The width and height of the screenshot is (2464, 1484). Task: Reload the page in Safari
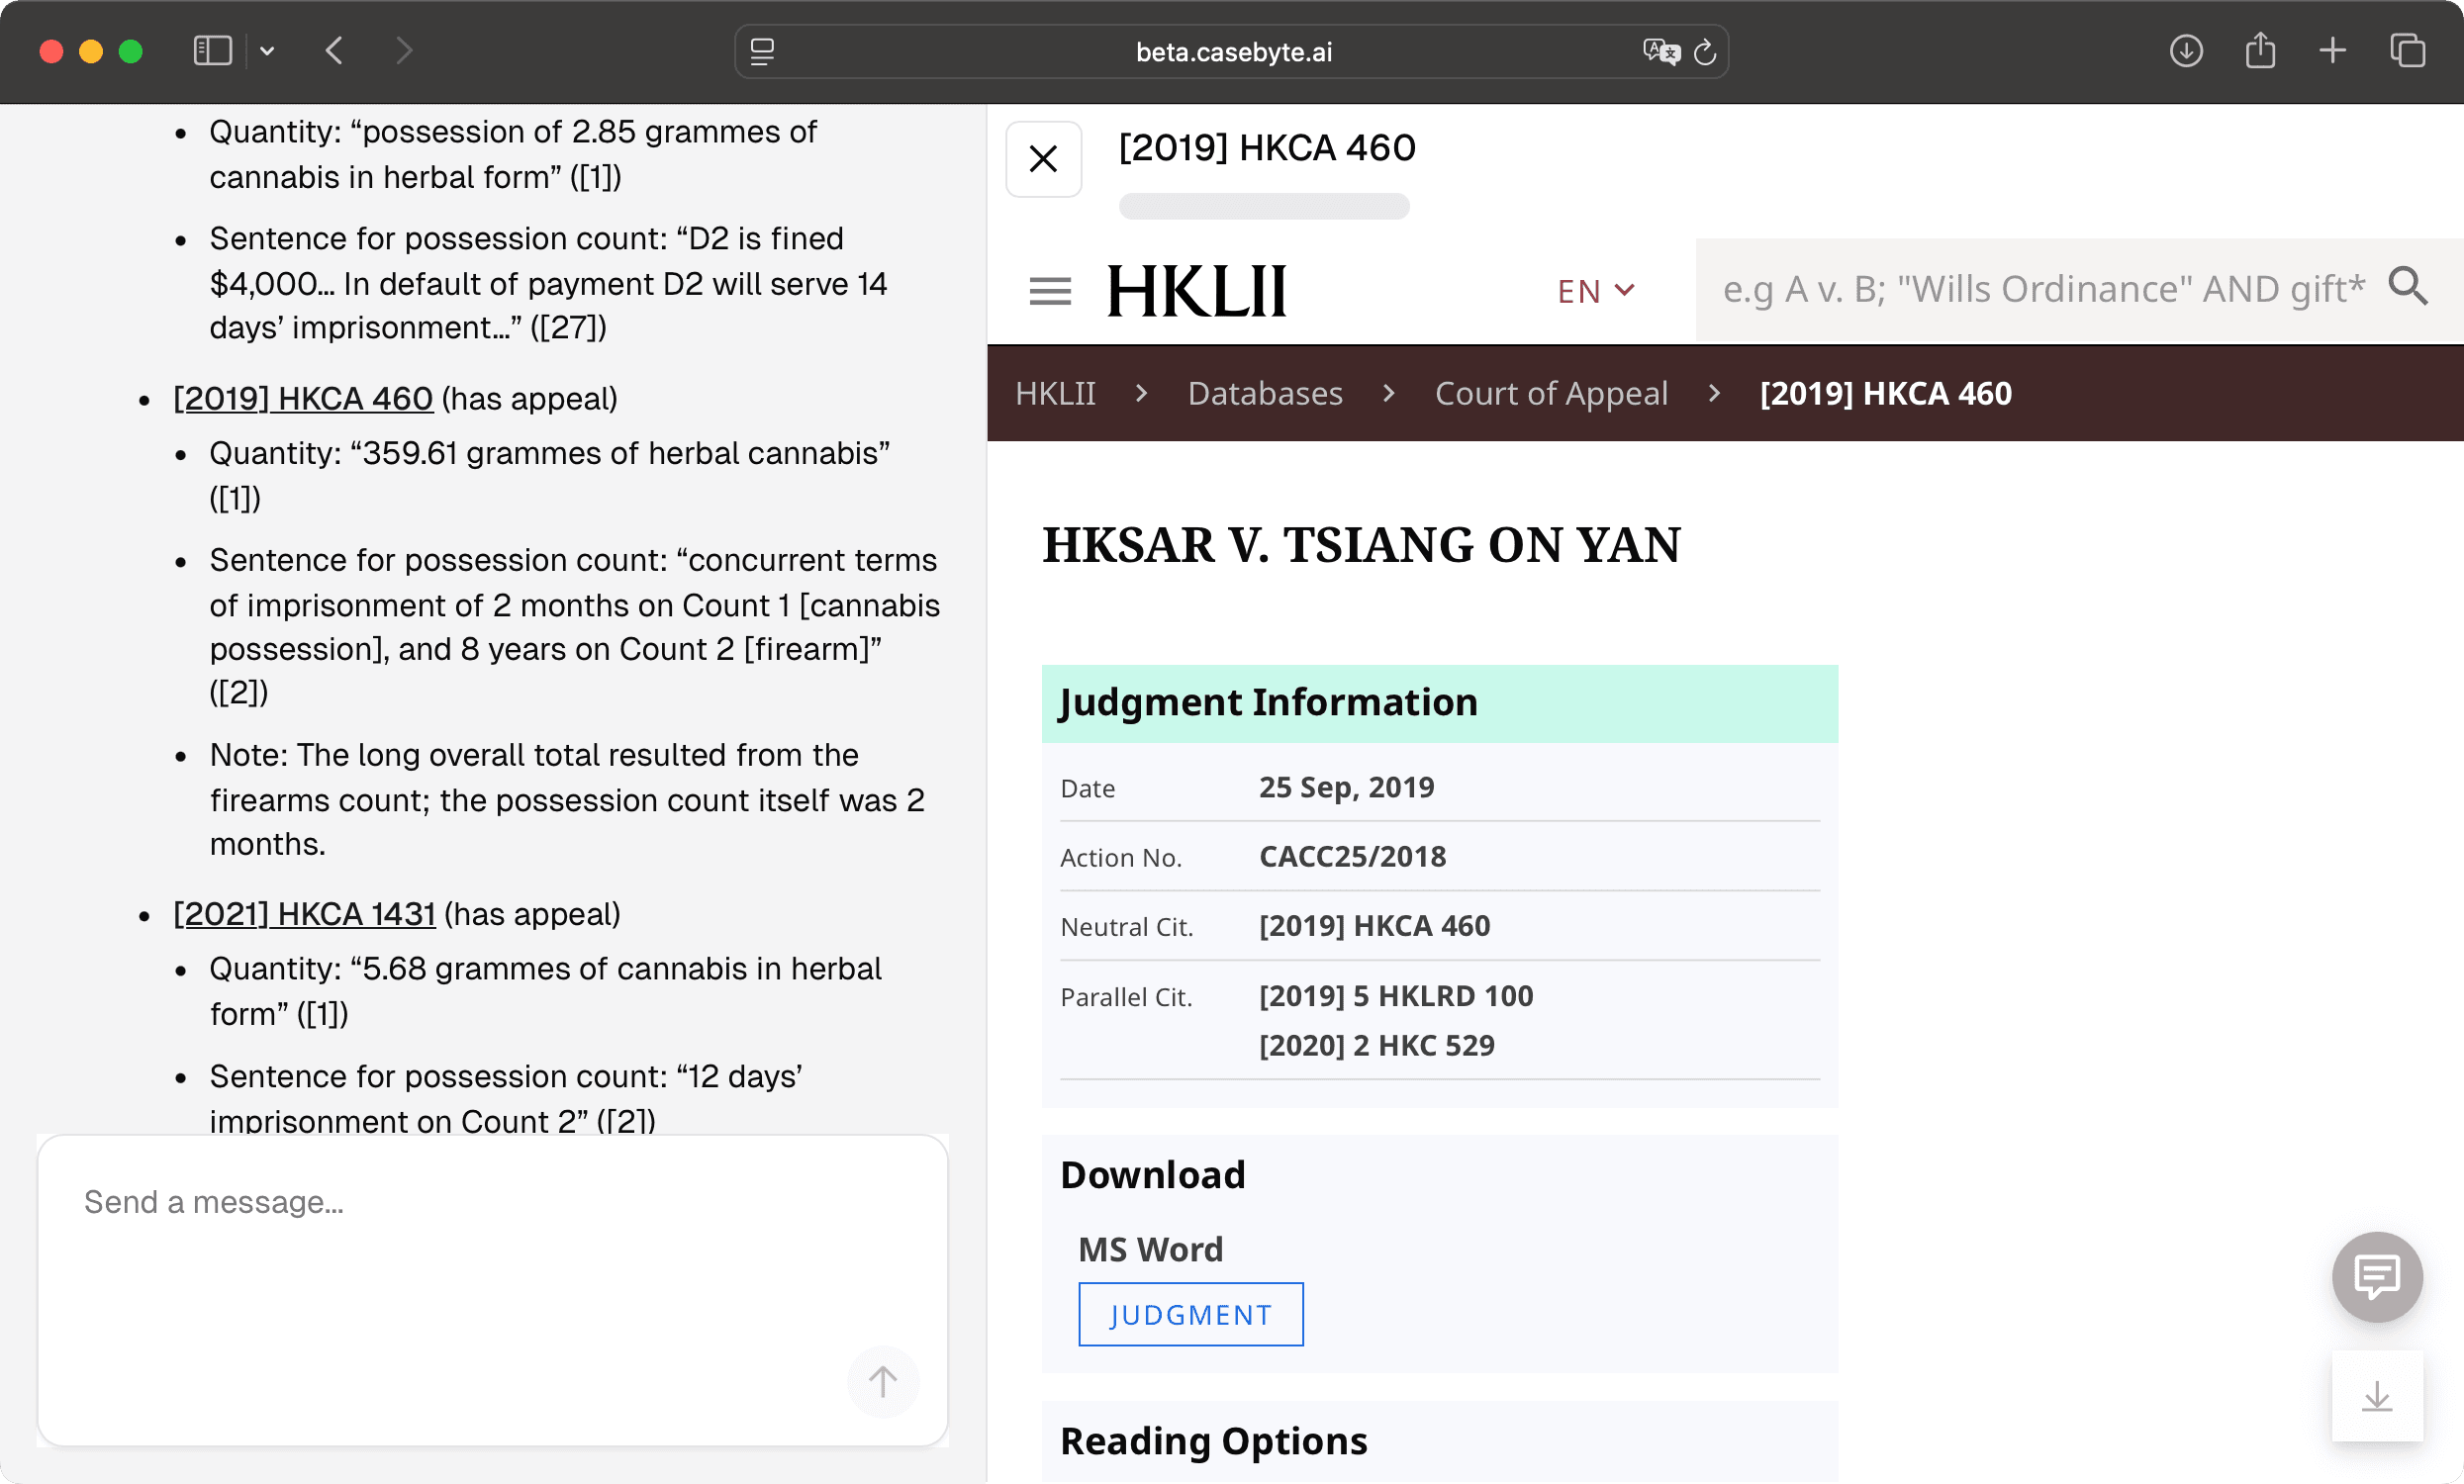(1704, 52)
